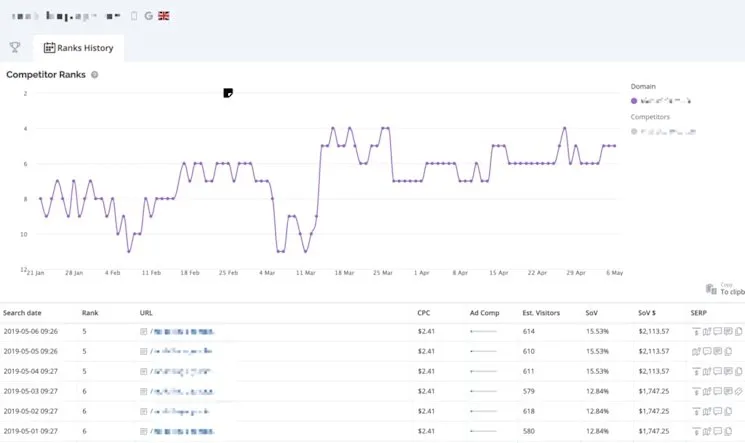This screenshot has width=745, height=443.
Task: Click the Est. Visitors value '618'
Action: [x=528, y=411]
